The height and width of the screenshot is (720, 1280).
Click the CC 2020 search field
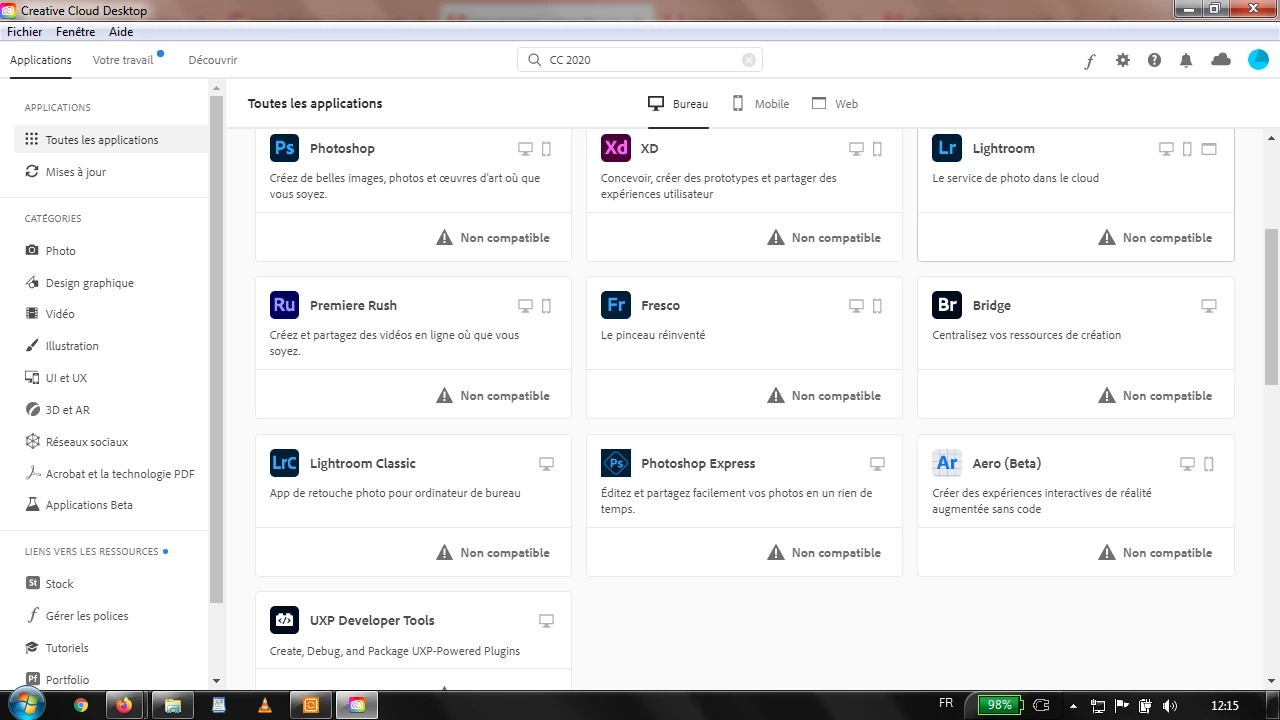pyautogui.click(x=640, y=60)
